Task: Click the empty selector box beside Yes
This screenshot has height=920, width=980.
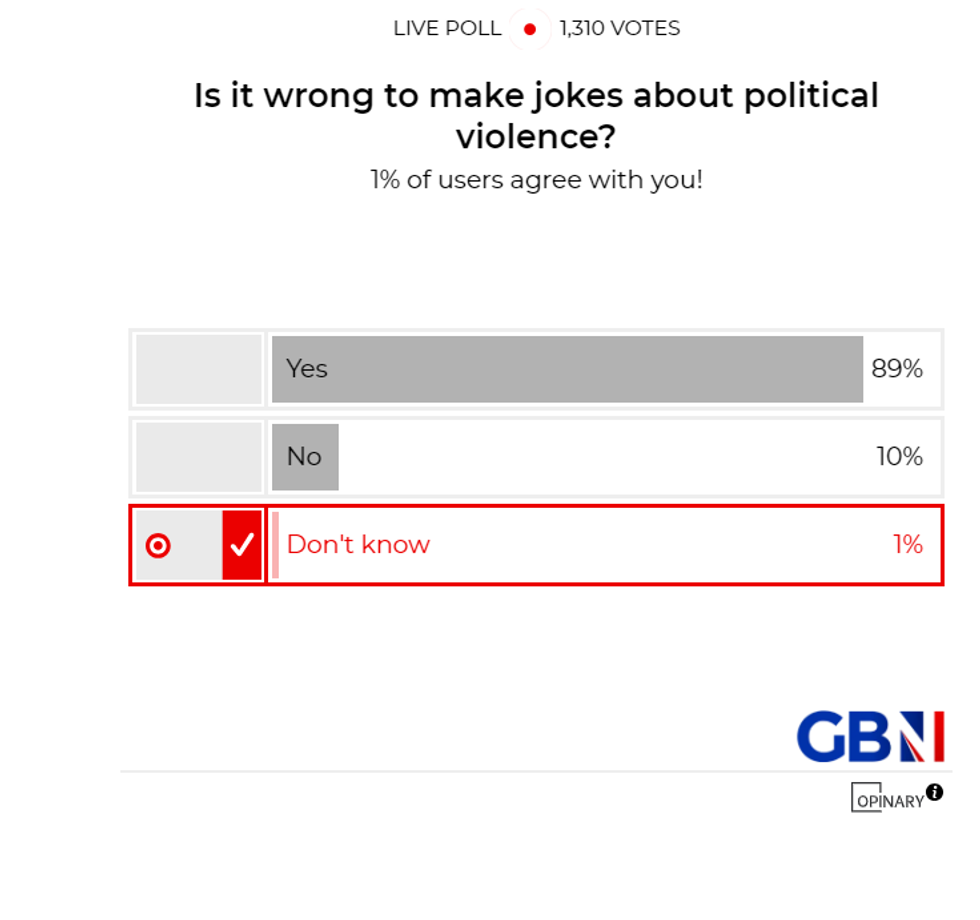Action: 197,369
